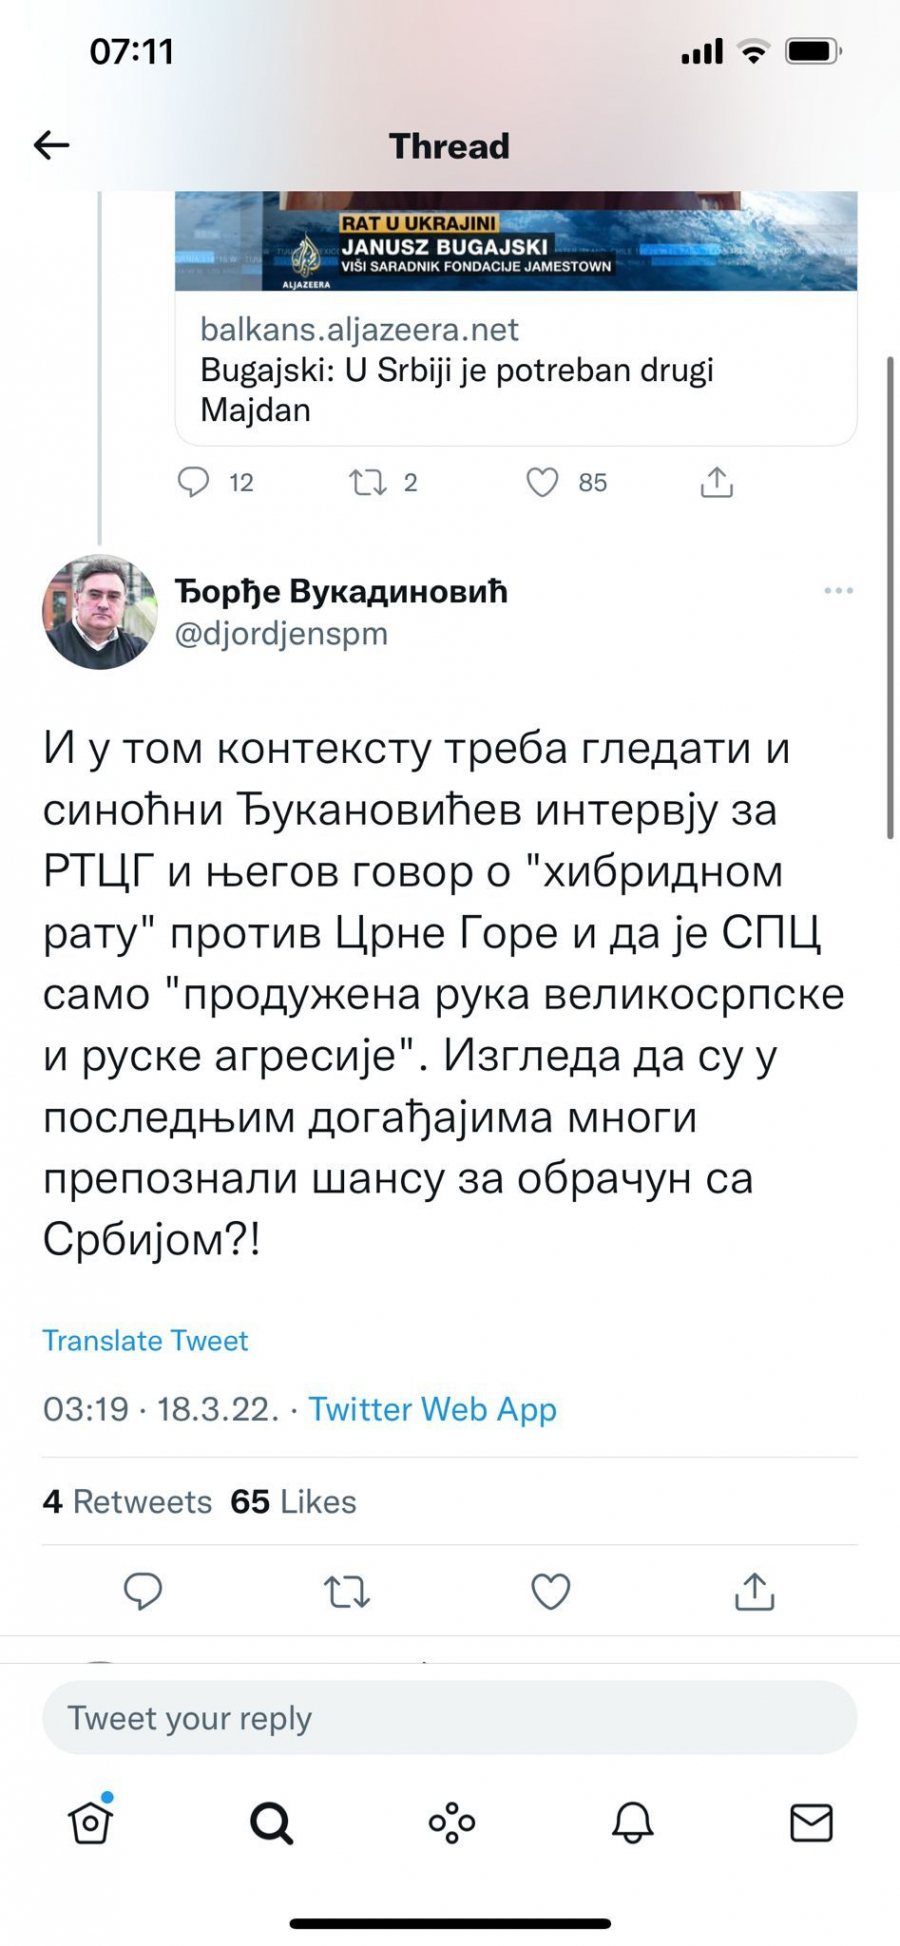Open reply on the quoted tweet with 12 replies

[194, 483]
